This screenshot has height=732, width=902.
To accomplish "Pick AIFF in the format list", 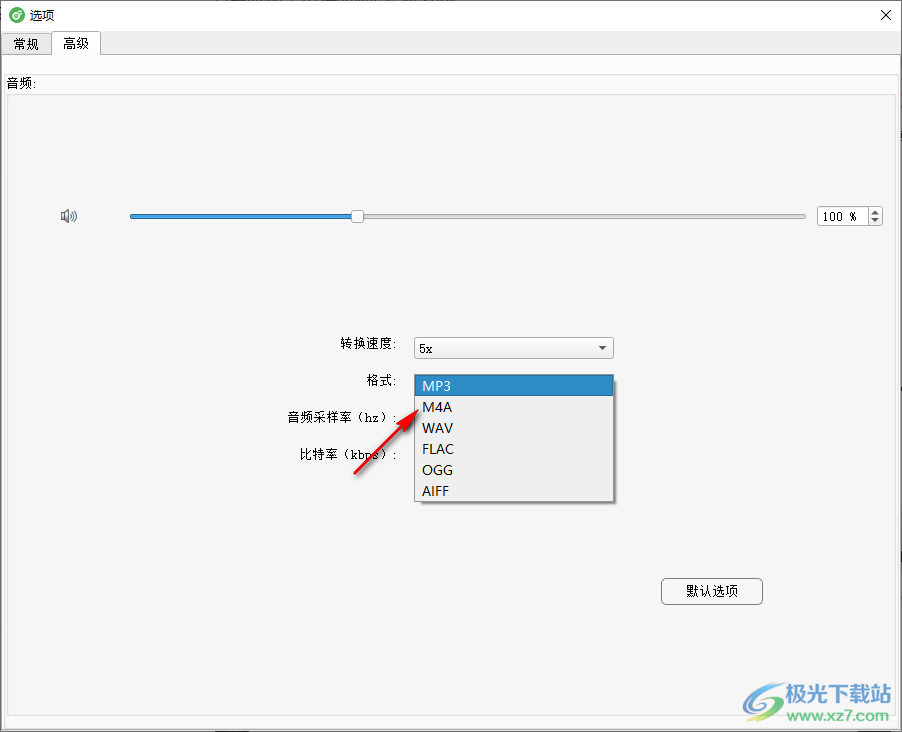I will coord(514,491).
